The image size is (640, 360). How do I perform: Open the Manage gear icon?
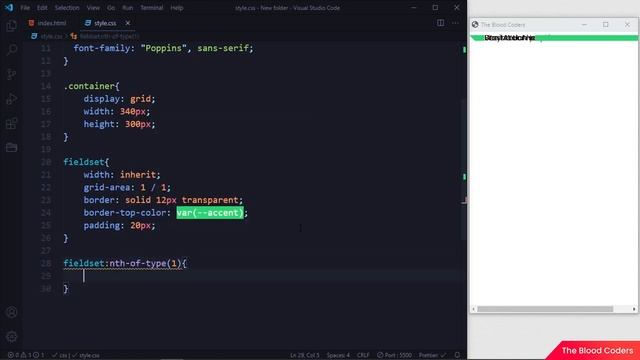tap(11, 337)
